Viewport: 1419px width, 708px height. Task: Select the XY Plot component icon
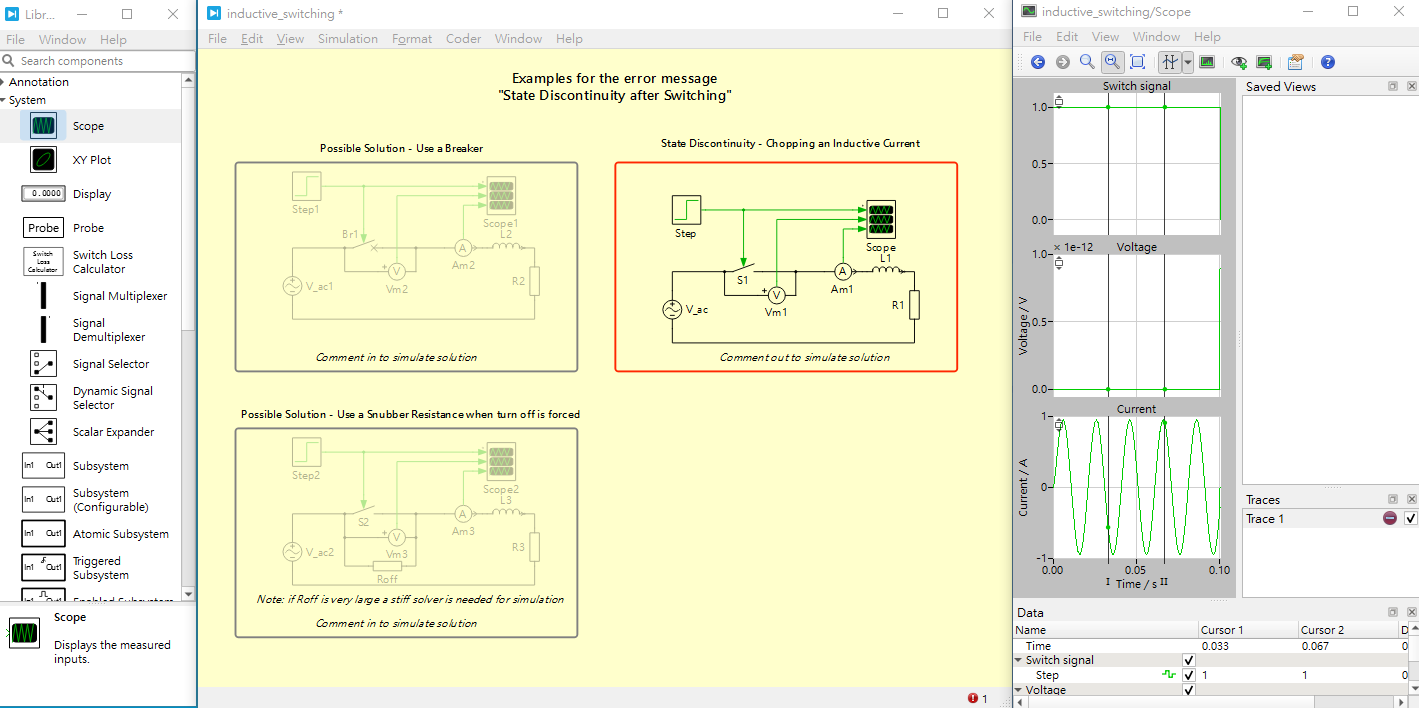click(44, 160)
